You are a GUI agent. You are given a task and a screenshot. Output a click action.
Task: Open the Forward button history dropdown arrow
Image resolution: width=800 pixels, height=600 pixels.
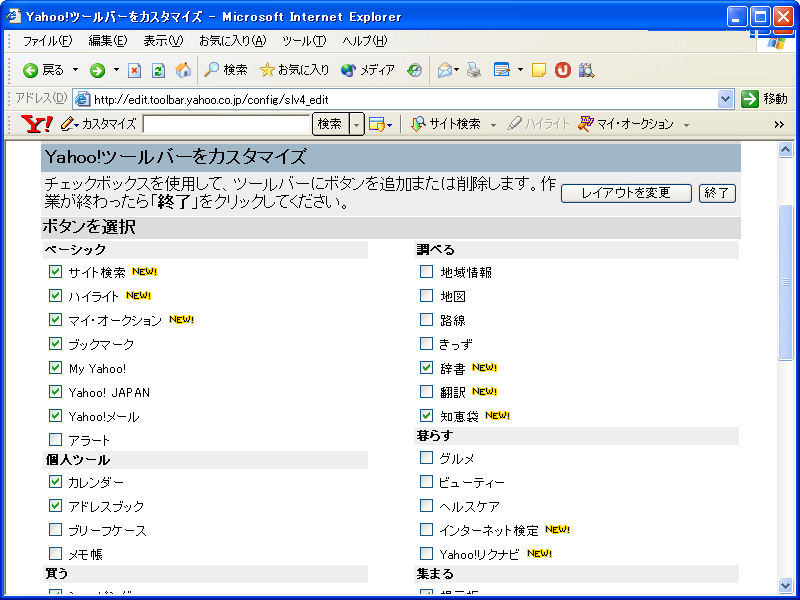116,70
